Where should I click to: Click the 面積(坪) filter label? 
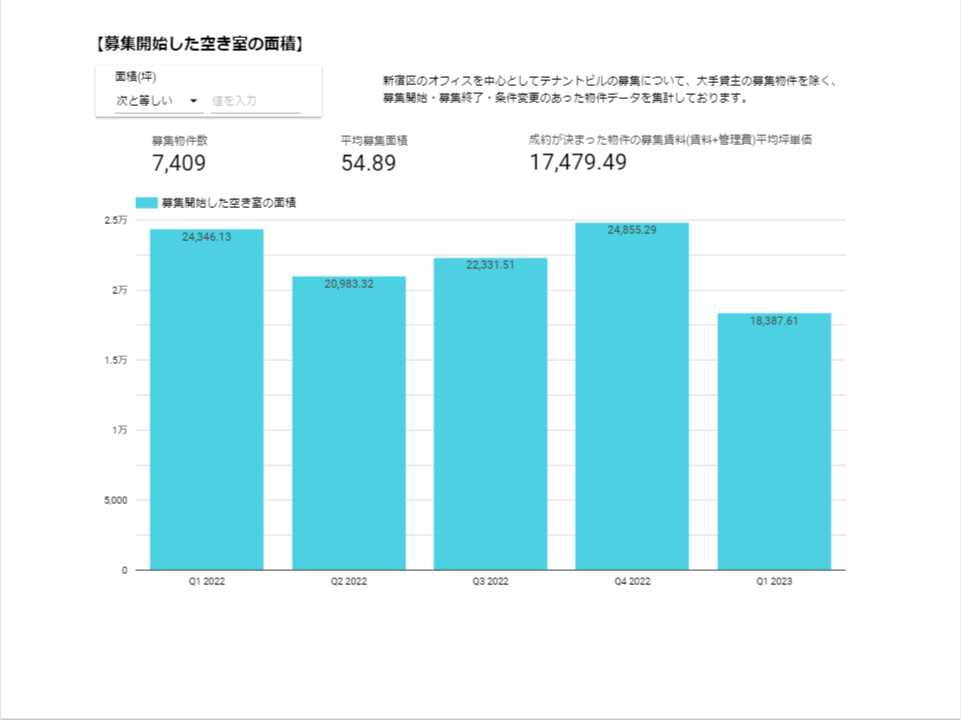point(135,77)
